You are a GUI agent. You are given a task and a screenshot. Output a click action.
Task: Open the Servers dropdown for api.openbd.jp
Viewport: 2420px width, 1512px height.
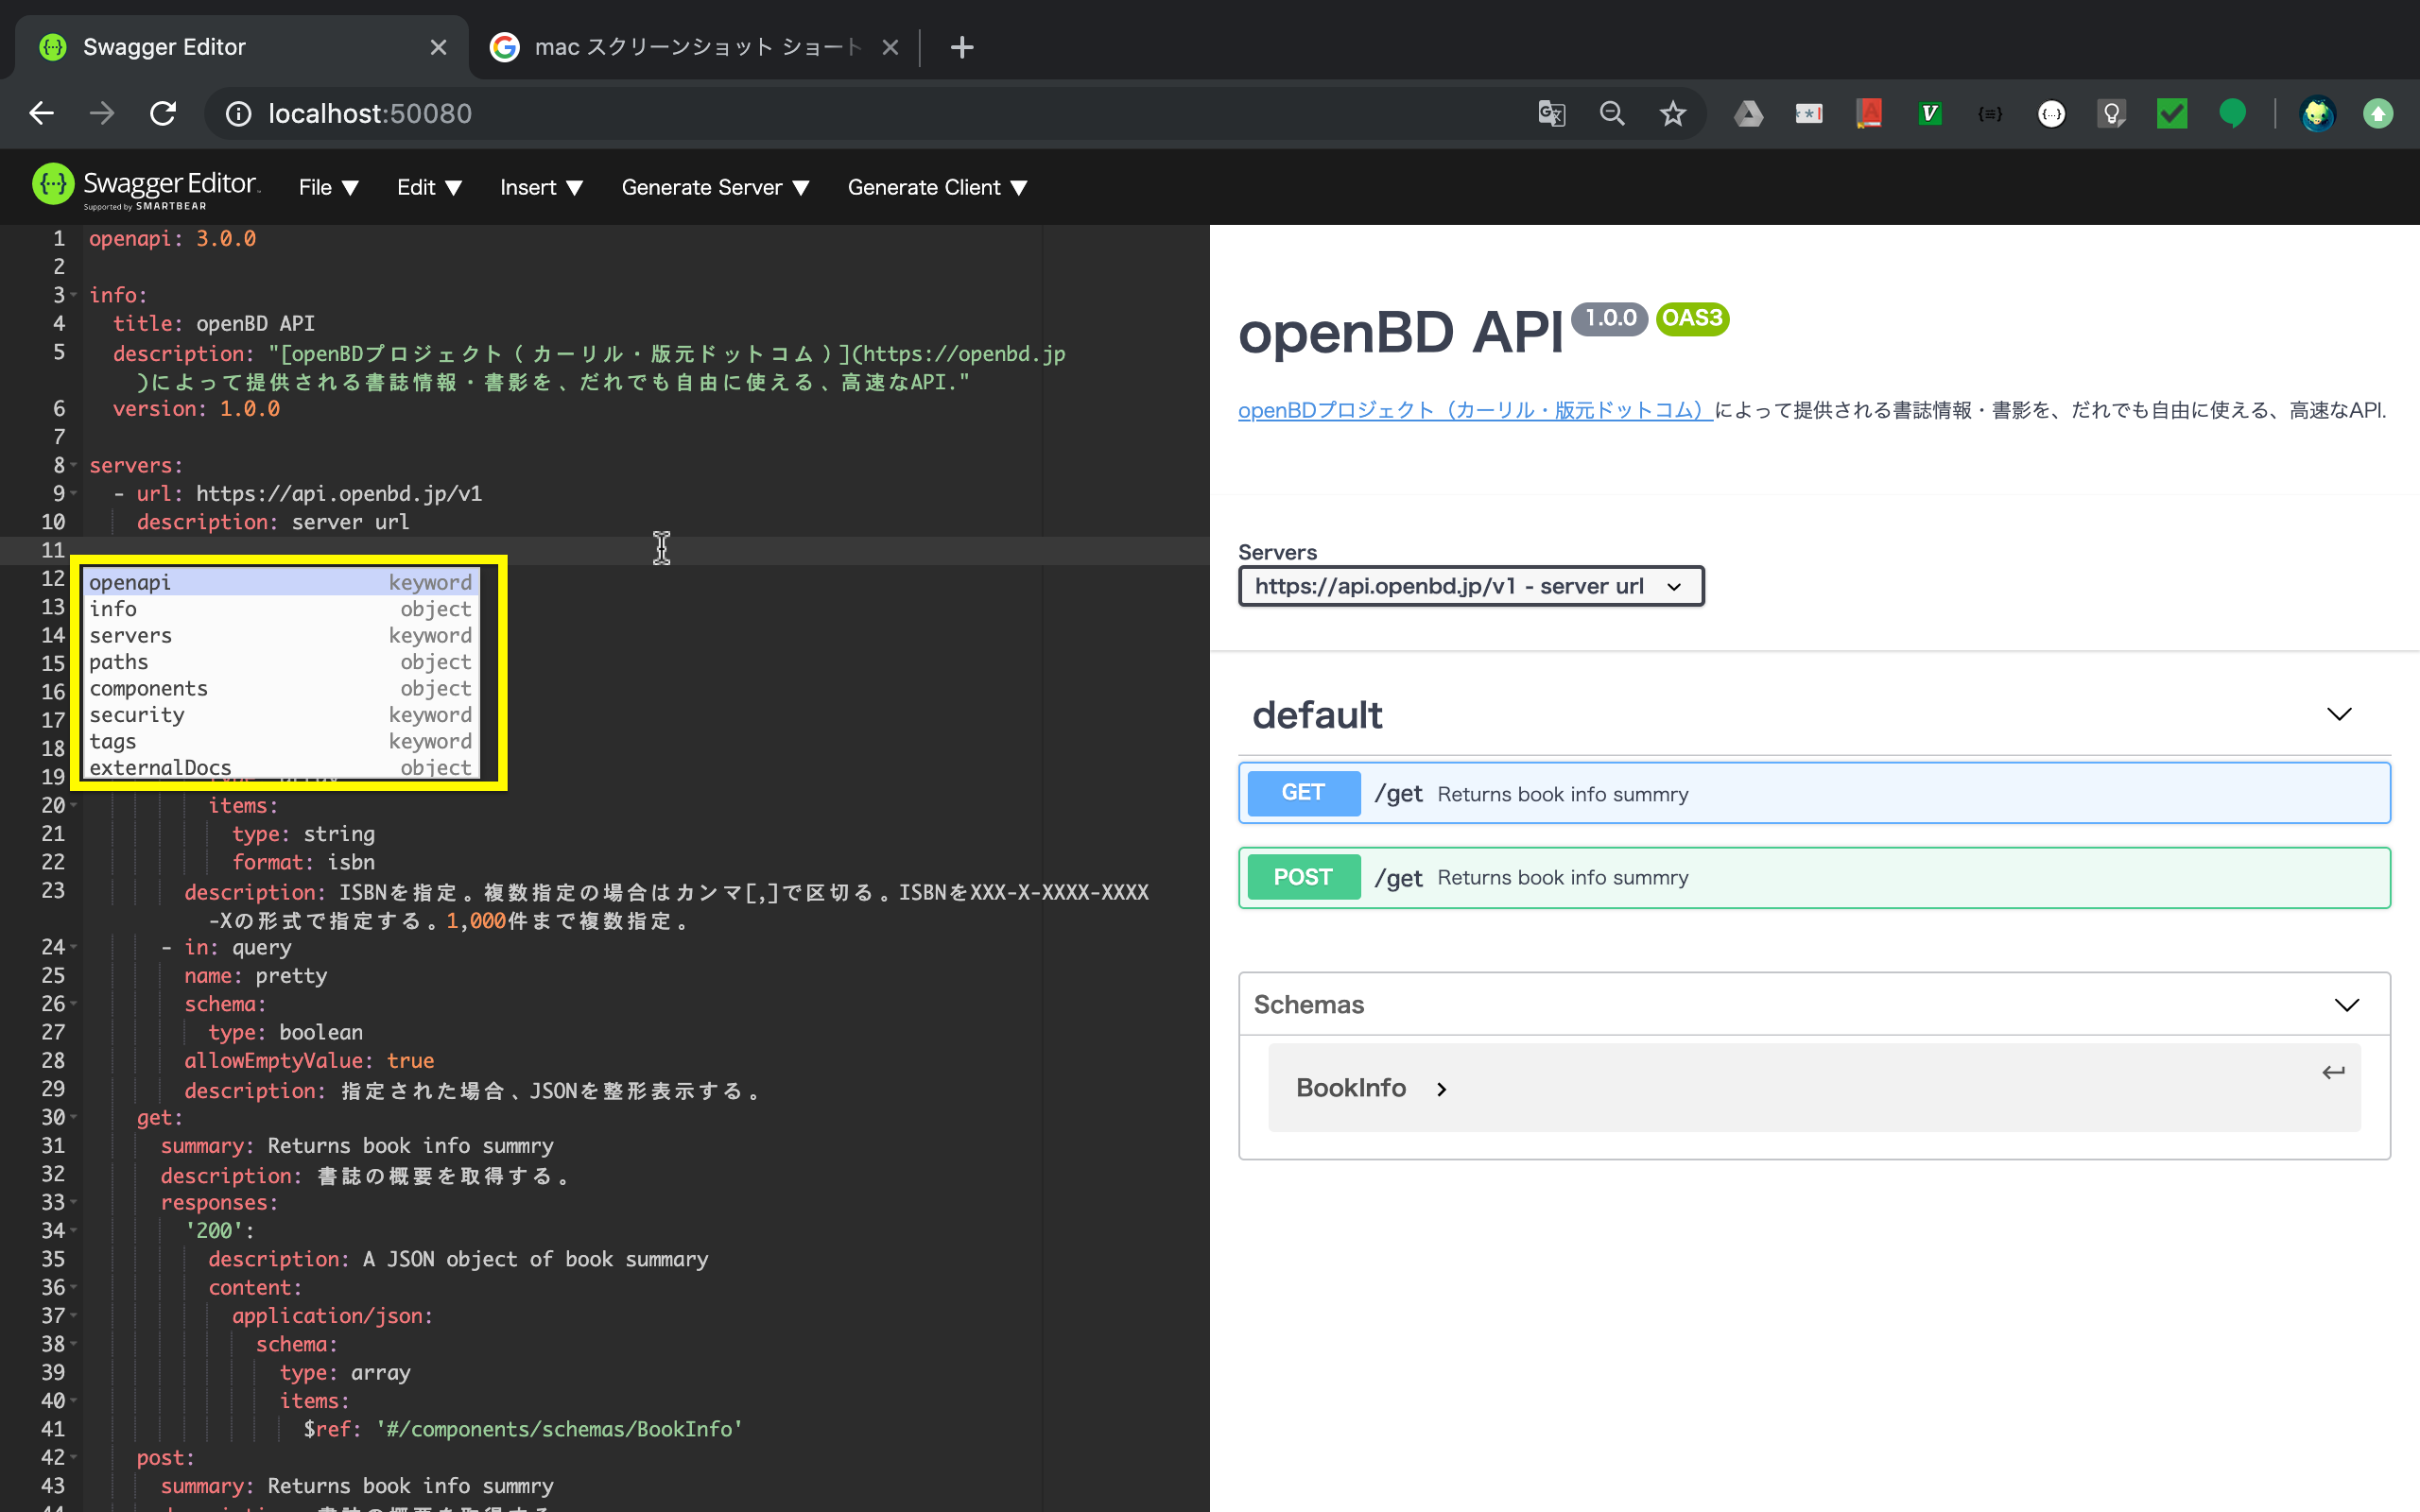pos(1469,586)
